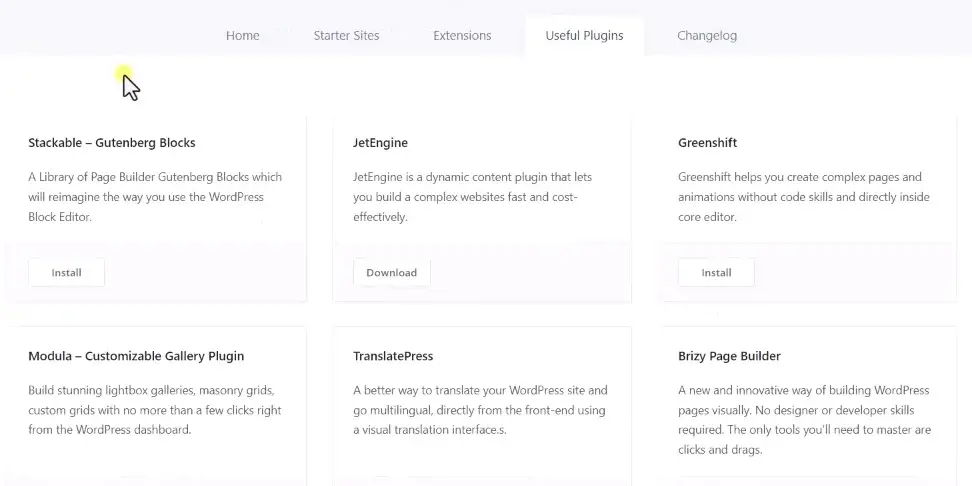972x486 pixels.
Task: Click the Stackable – Gutenberg Blocks title
Action: 112,143
